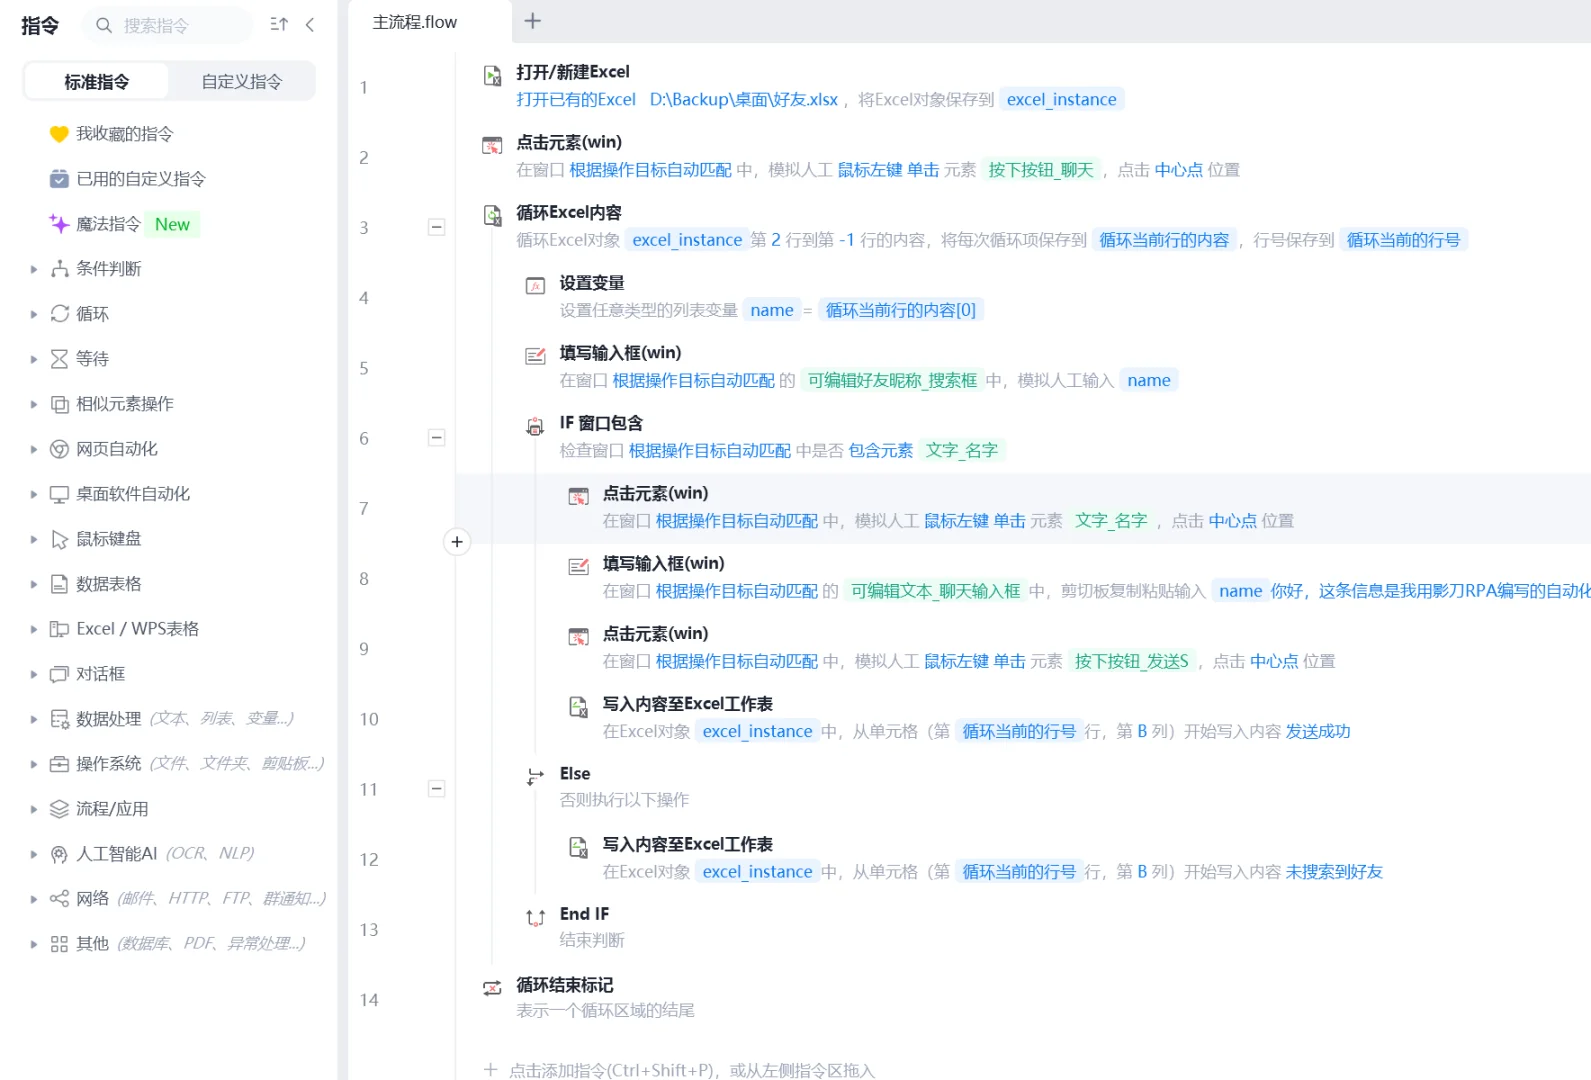Click the sort/collapse icon next to search box

[279, 25]
